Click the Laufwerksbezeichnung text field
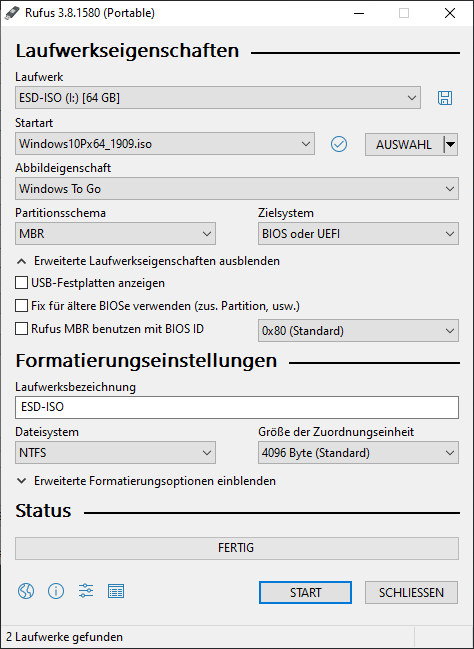The height and width of the screenshot is (649, 474). tap(237, 407)
